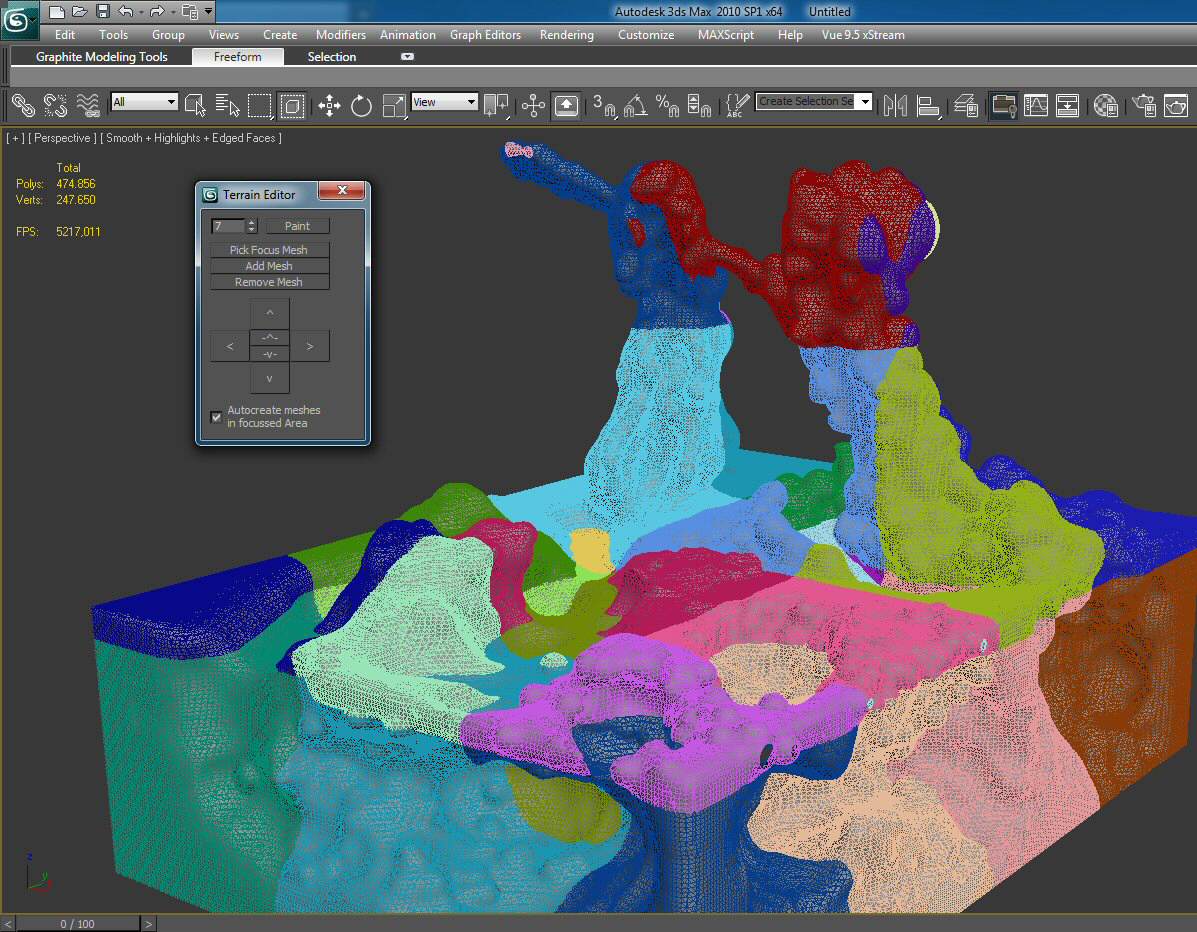
Task: Toggle Window/Crossing selection mode
Action: [292, 105]
